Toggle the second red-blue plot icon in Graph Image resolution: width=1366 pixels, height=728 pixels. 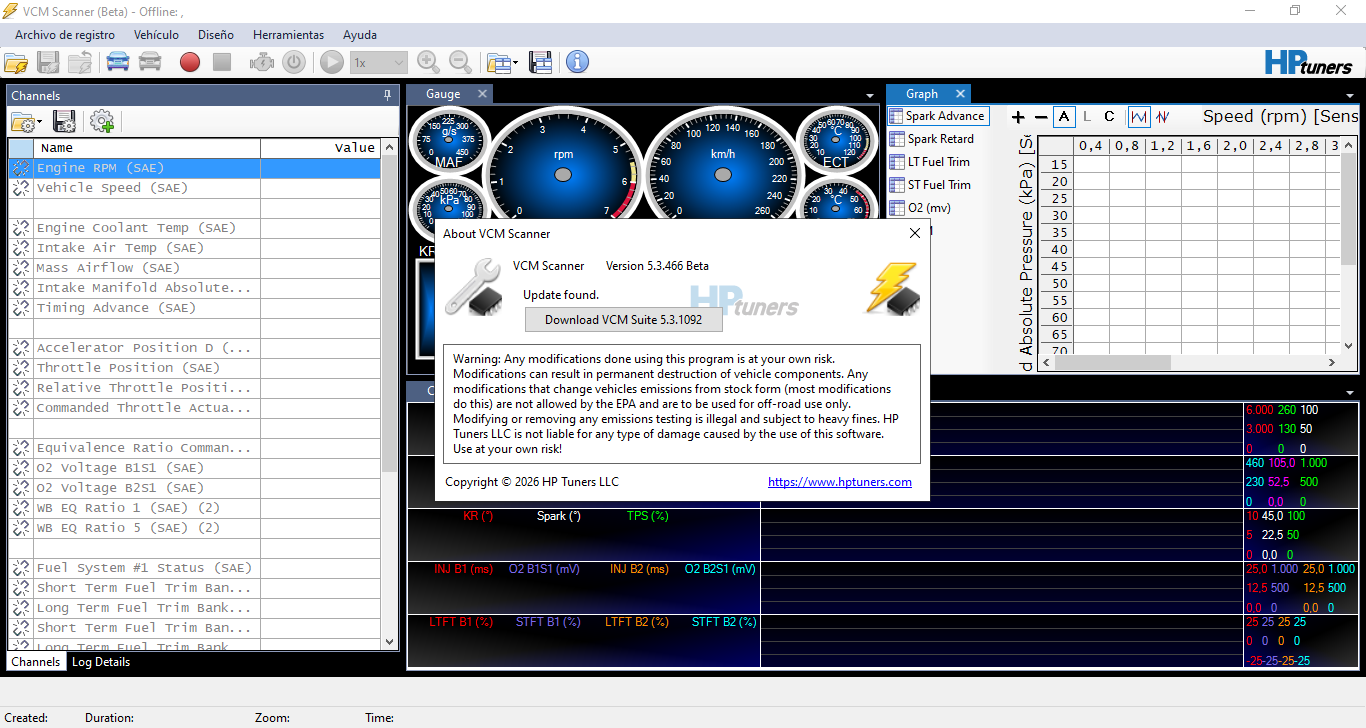(x=1162, y=116)
